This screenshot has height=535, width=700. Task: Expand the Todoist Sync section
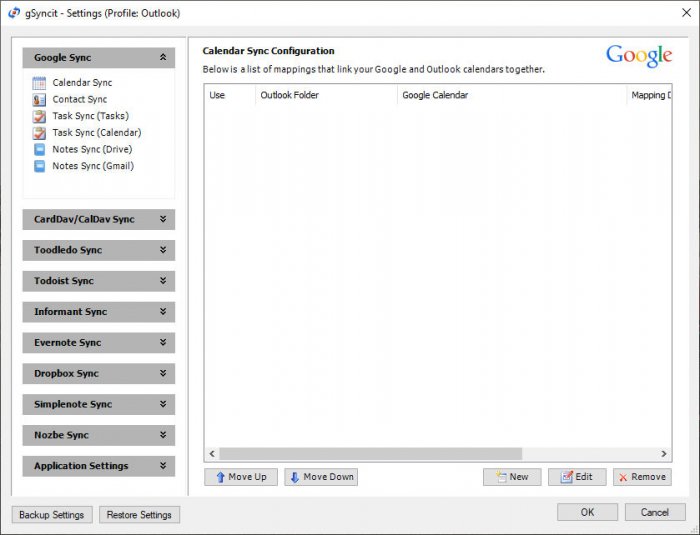coord(99,281)
